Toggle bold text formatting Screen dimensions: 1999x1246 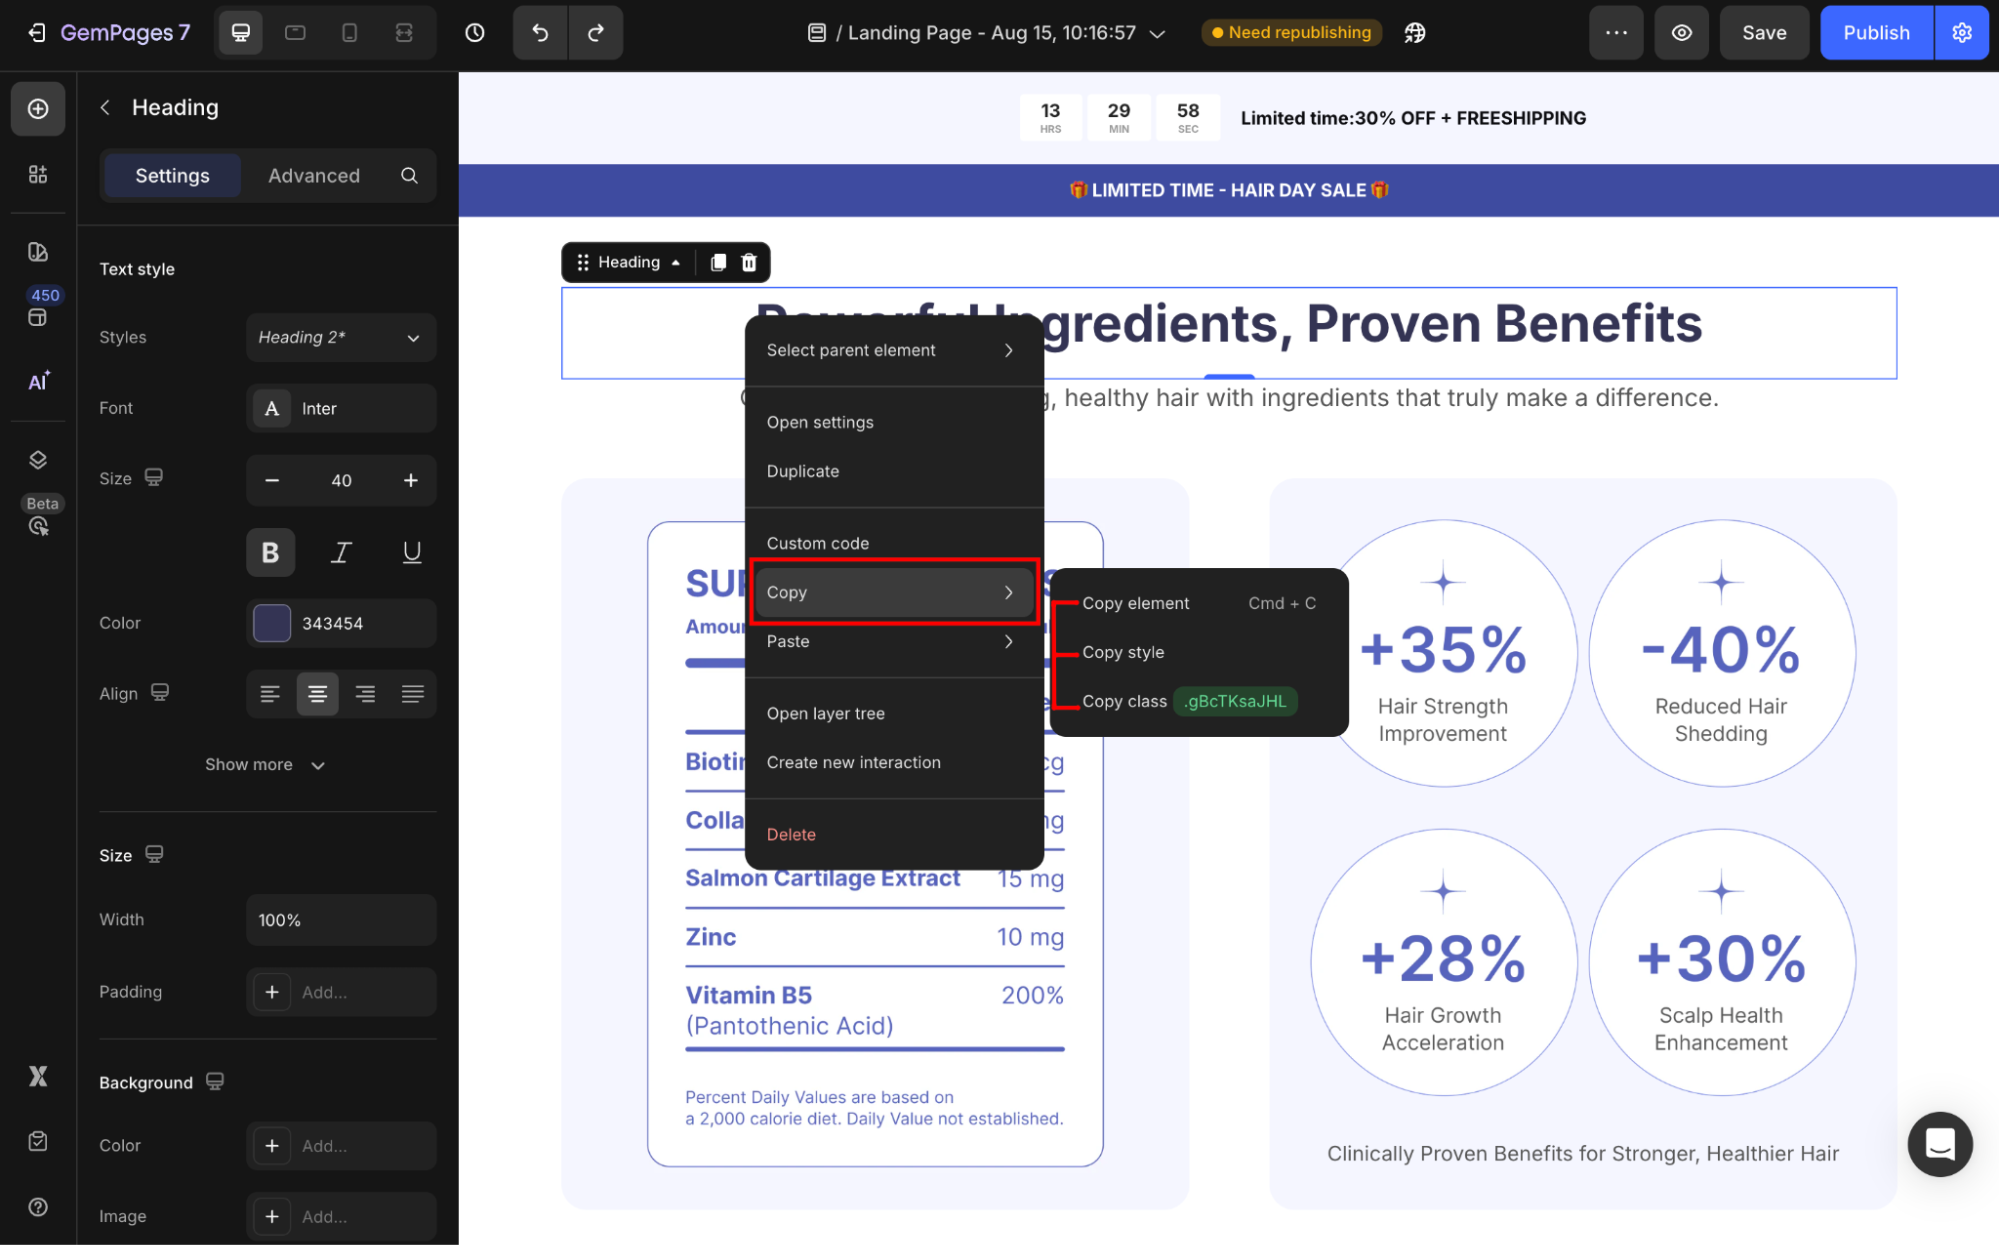pos(270,552)
